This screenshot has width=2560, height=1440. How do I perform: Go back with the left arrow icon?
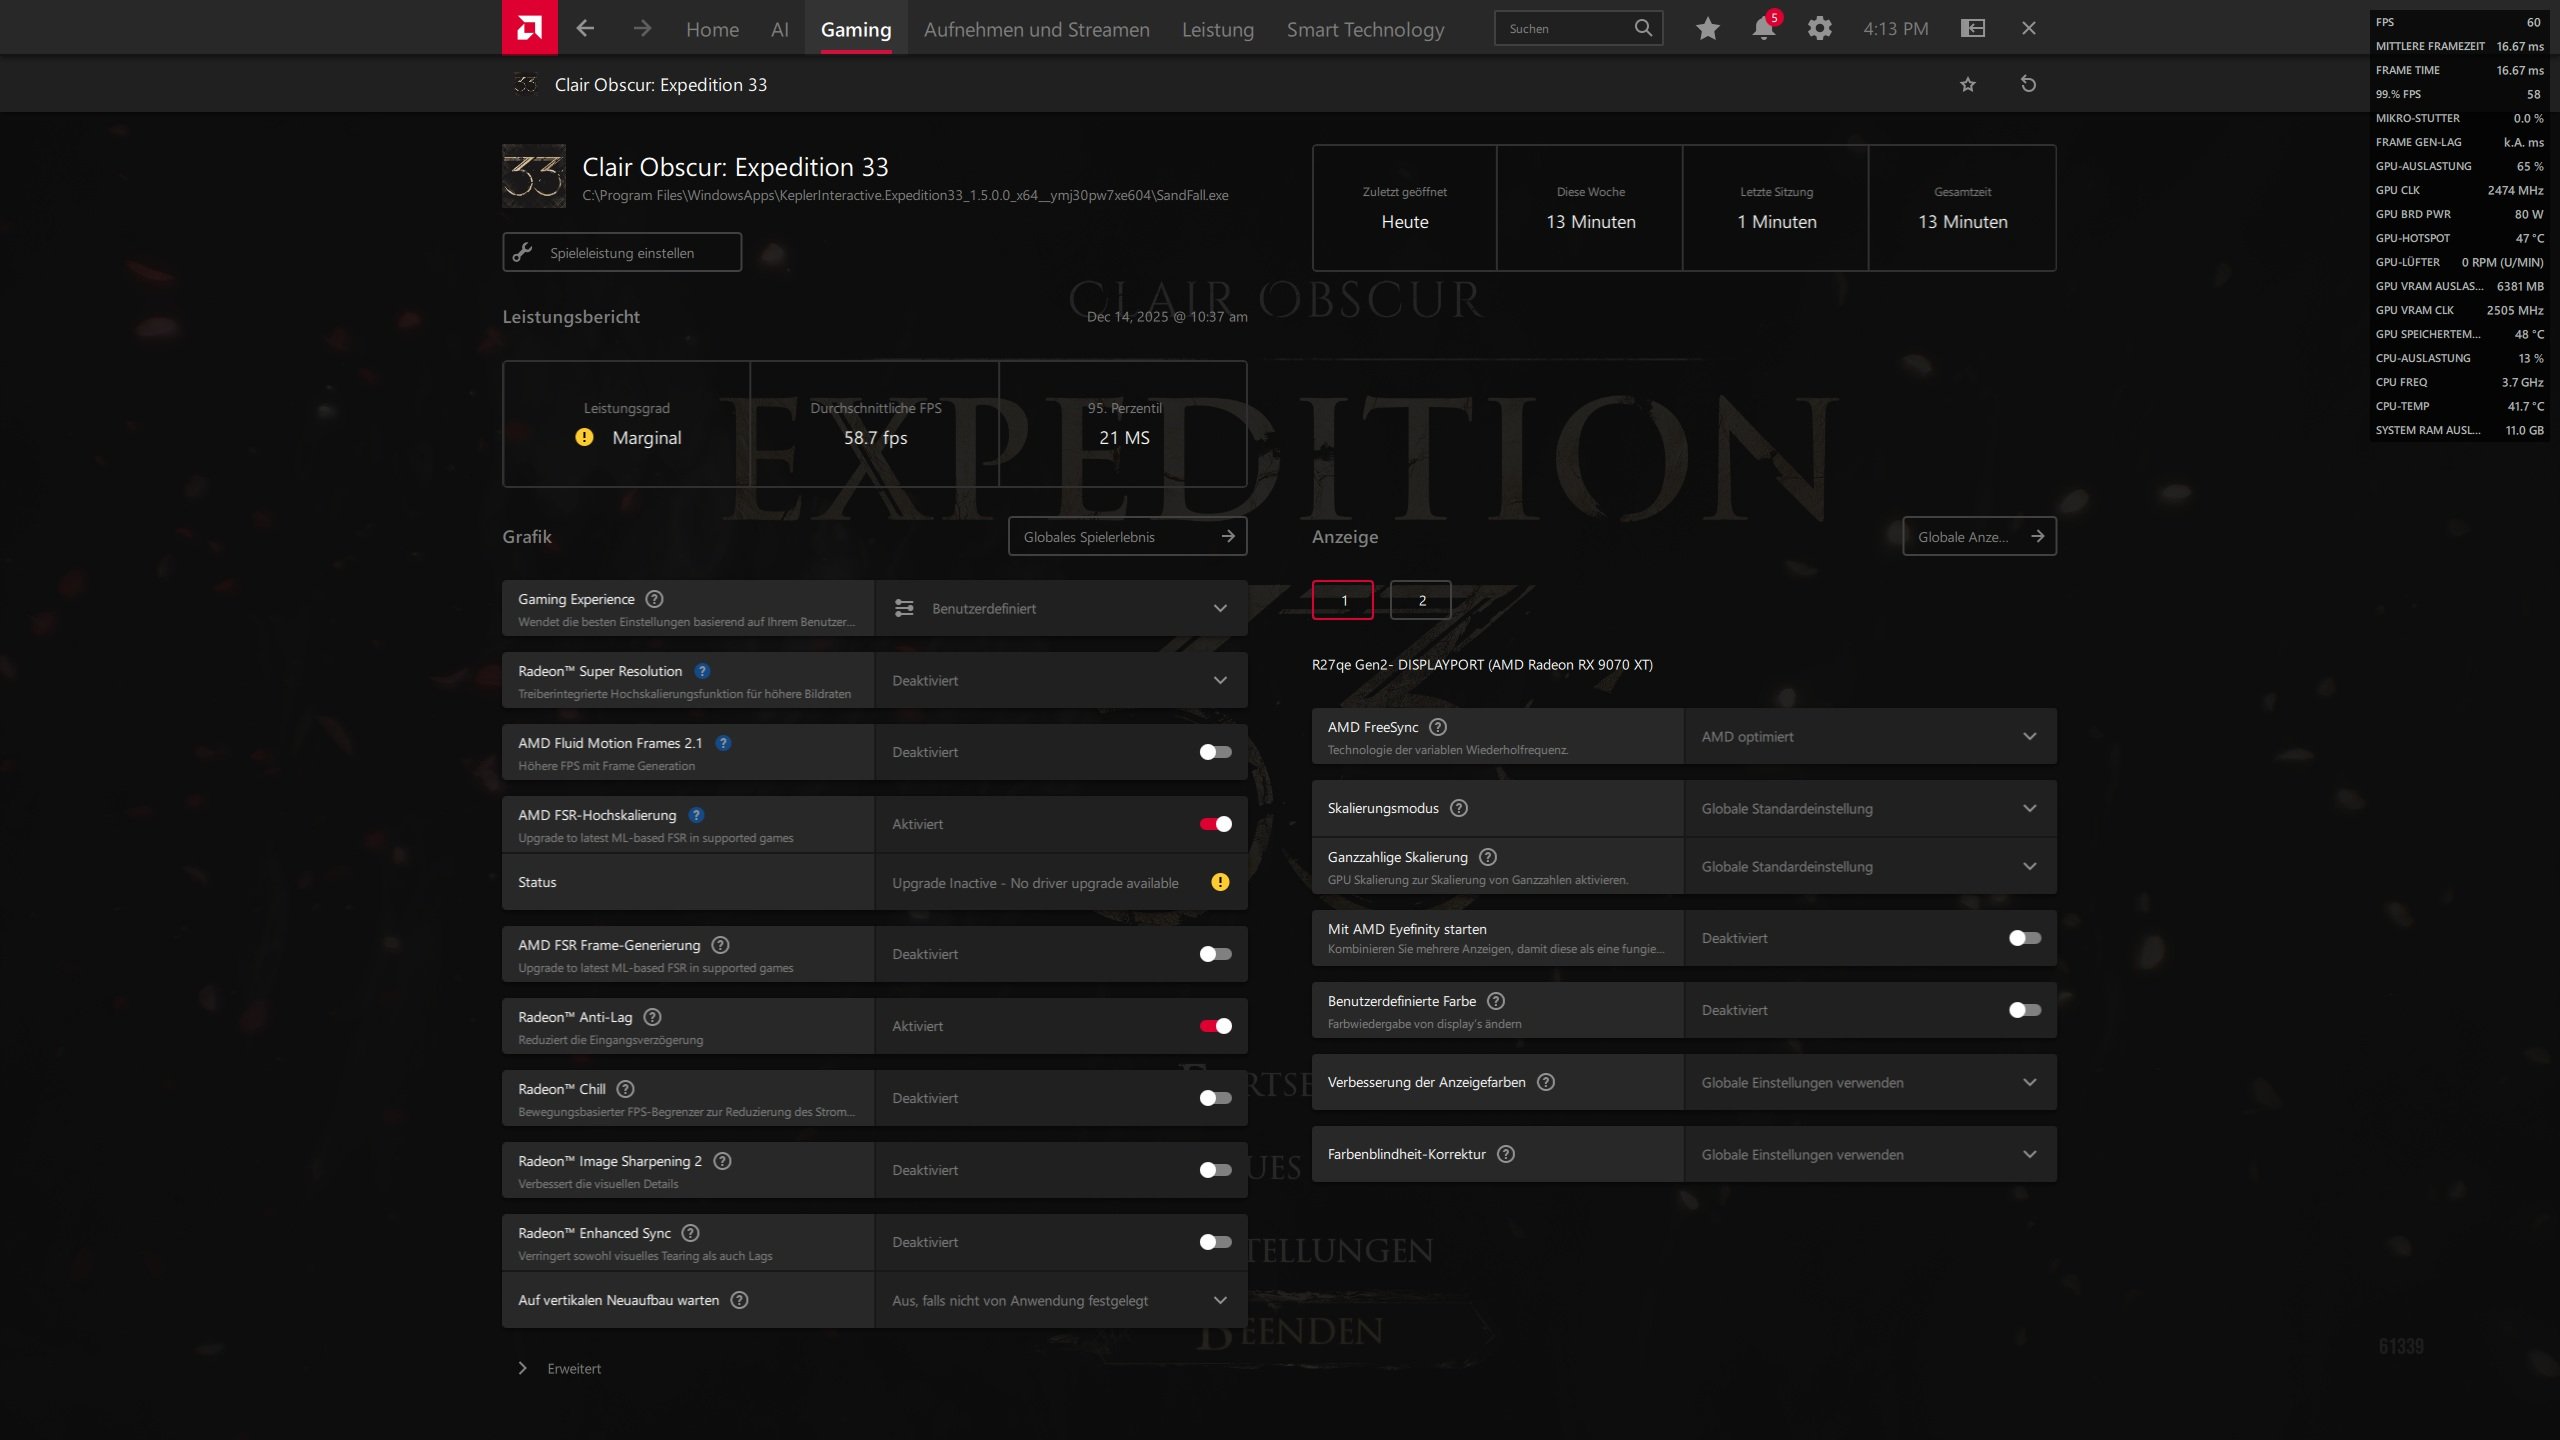(586, 29)
